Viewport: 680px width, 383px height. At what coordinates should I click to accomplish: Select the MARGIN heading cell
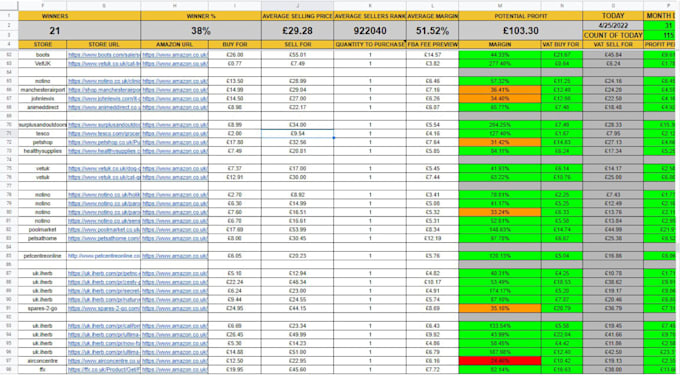coord(500,45)
